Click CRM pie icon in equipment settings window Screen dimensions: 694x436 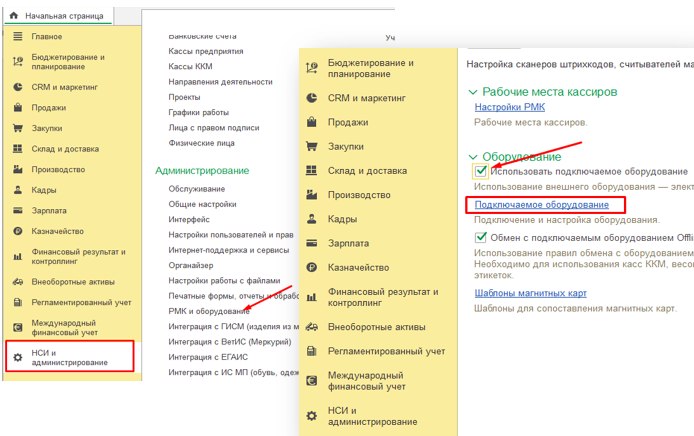(x=312, y=98)
